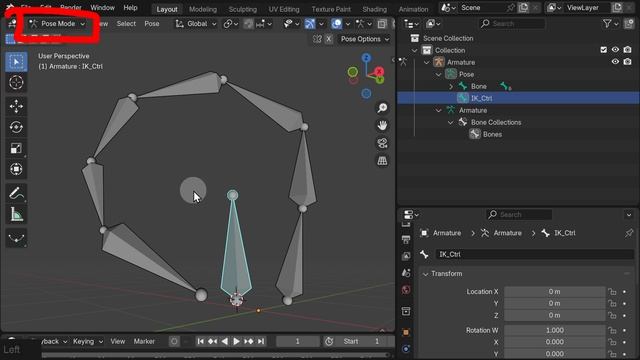This screenshot has width=640, height=360.
Task: Open the Pose Mode dropdown
Action: (x=57, y=24)
